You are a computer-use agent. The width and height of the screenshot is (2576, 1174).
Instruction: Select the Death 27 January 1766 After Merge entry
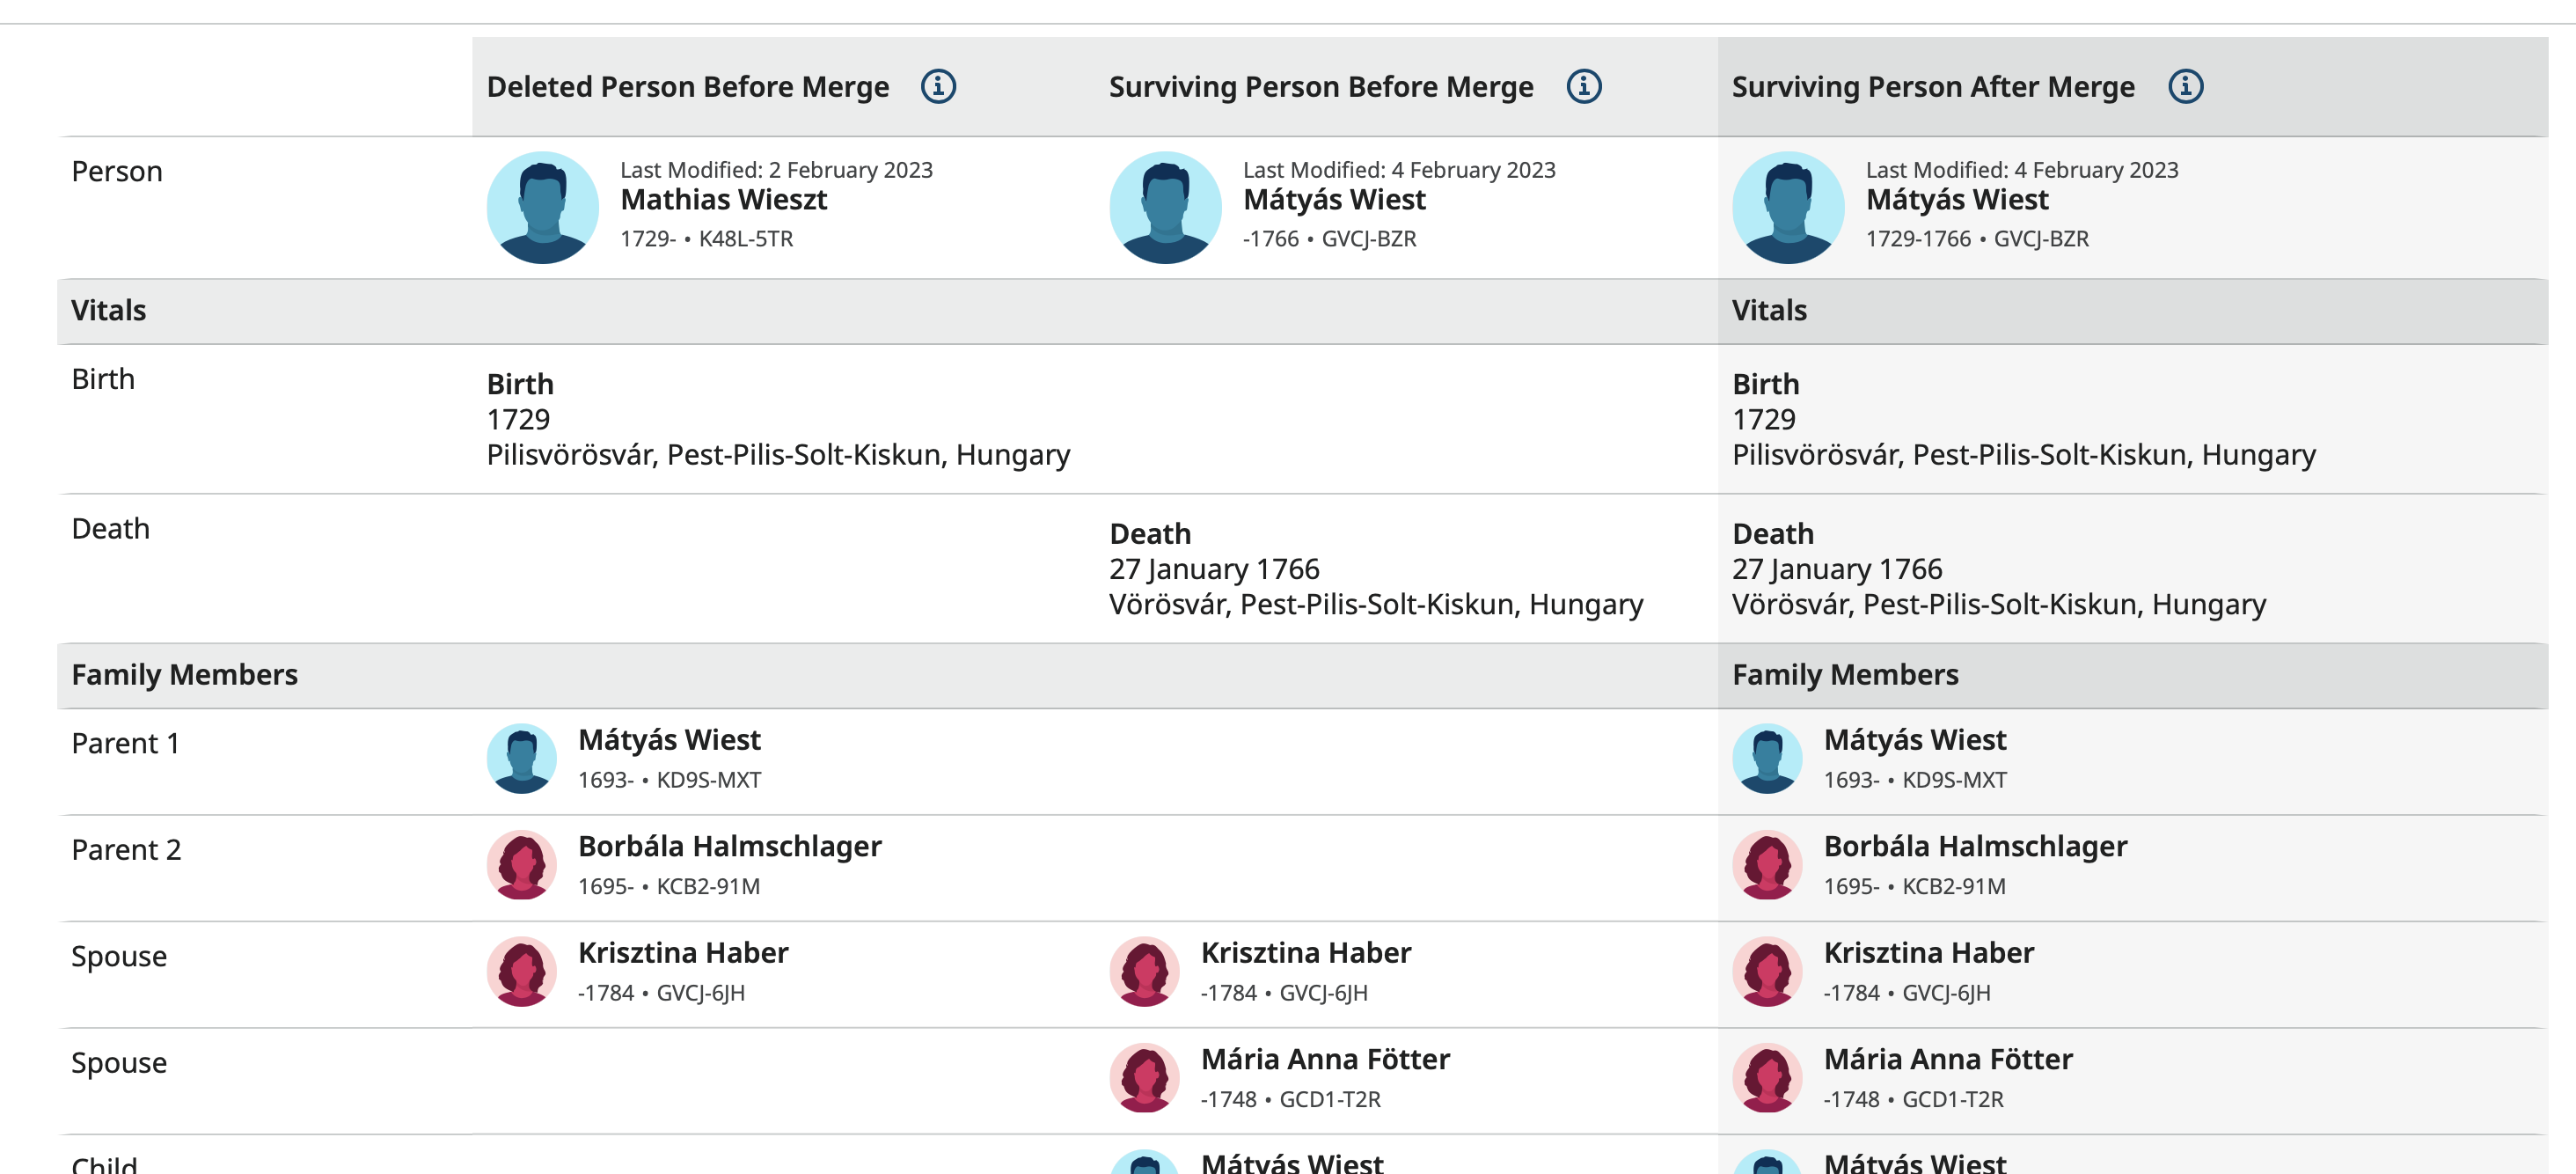[1999, 569]
